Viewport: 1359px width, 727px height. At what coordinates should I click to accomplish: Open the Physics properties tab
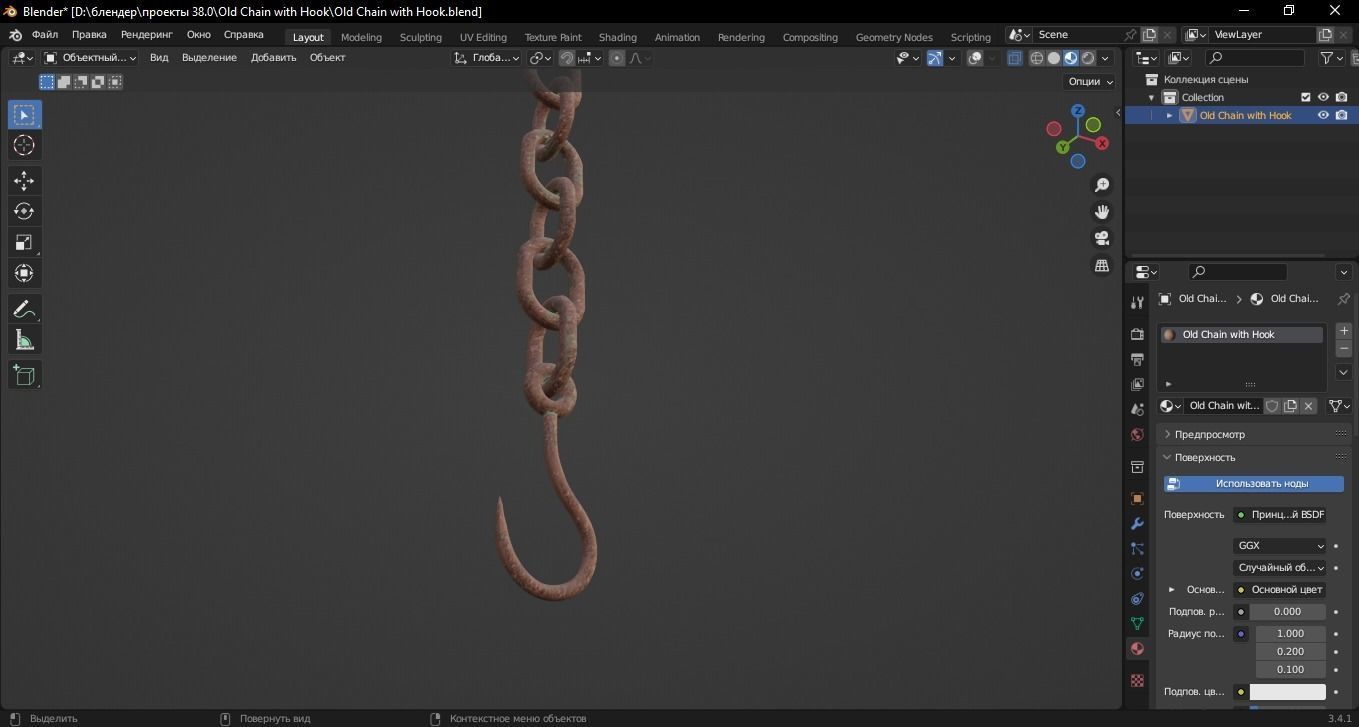pyautogui.click(x=1137, y=573)
